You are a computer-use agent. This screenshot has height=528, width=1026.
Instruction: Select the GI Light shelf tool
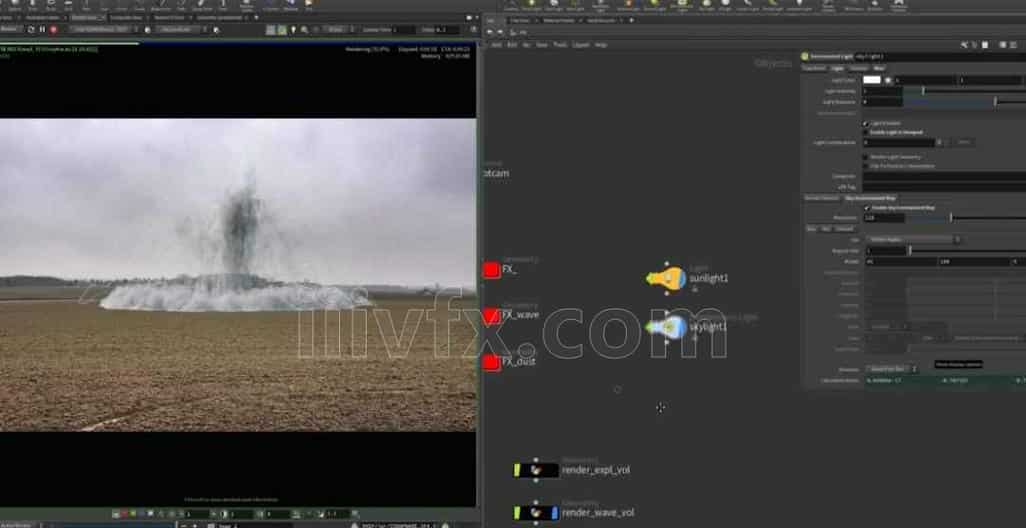coord(726,7)
